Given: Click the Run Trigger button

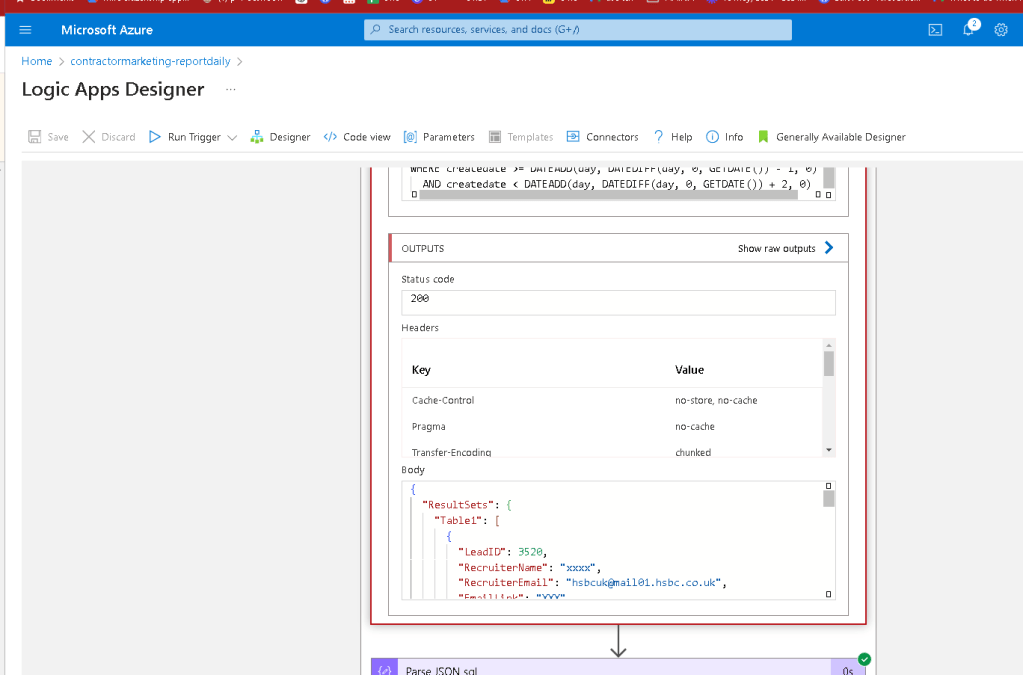Looking at the screenshot, I should tap(185, 137).
